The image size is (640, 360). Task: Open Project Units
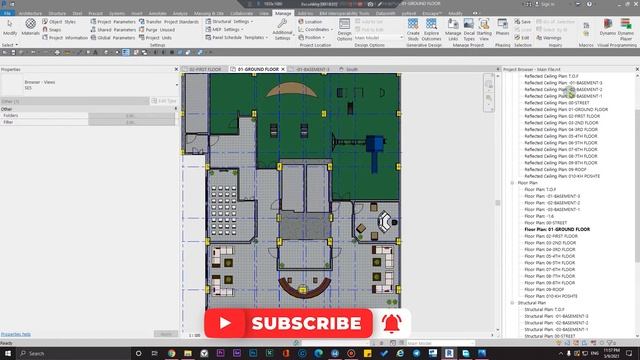click(x=155, y=38)
